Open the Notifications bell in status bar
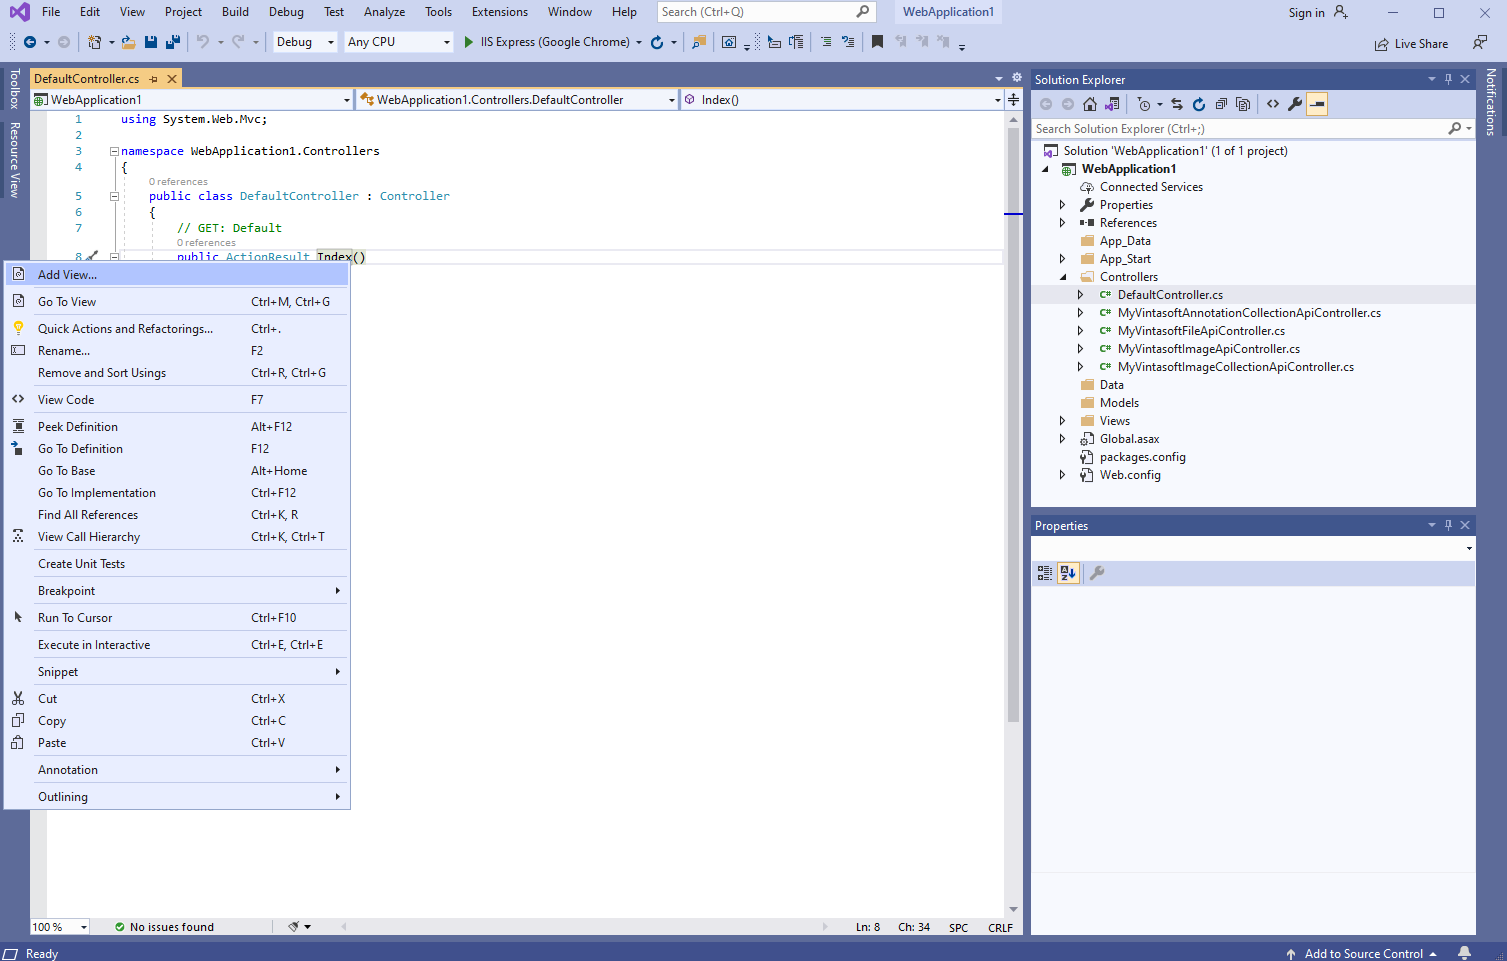The image size is (1507, 961). pyautogui.click(x=1465, y=953)
